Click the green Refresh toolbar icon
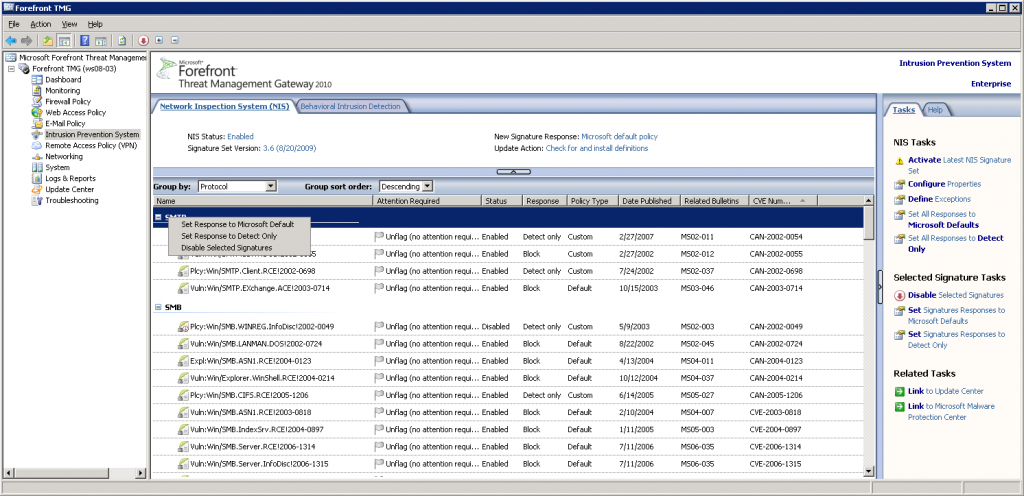Screen dimensions: 1024x496 pyautogui.click(x=122, y=40)
